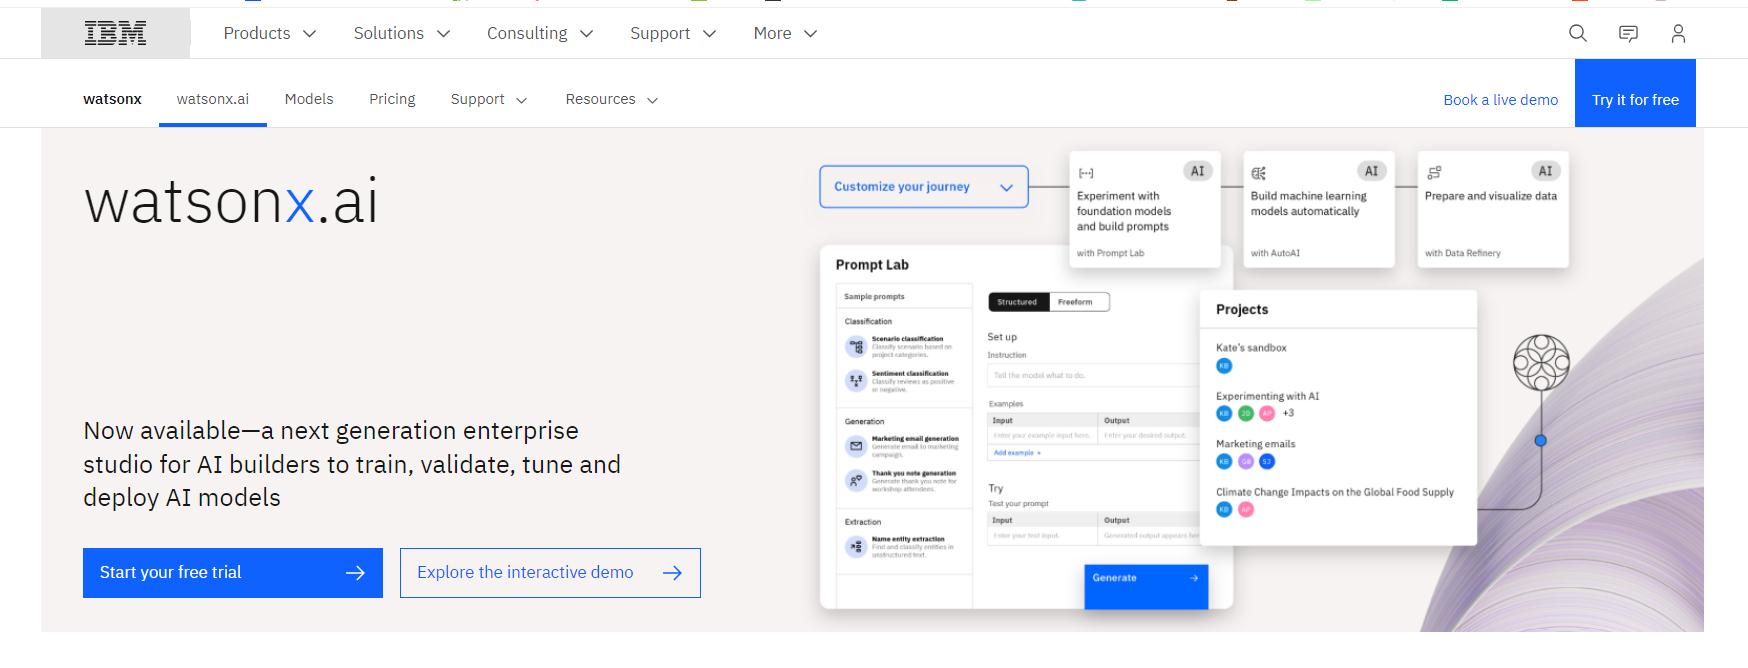Expand the Products menu
Screen dimensions: 1748x668
pos(269,33)
